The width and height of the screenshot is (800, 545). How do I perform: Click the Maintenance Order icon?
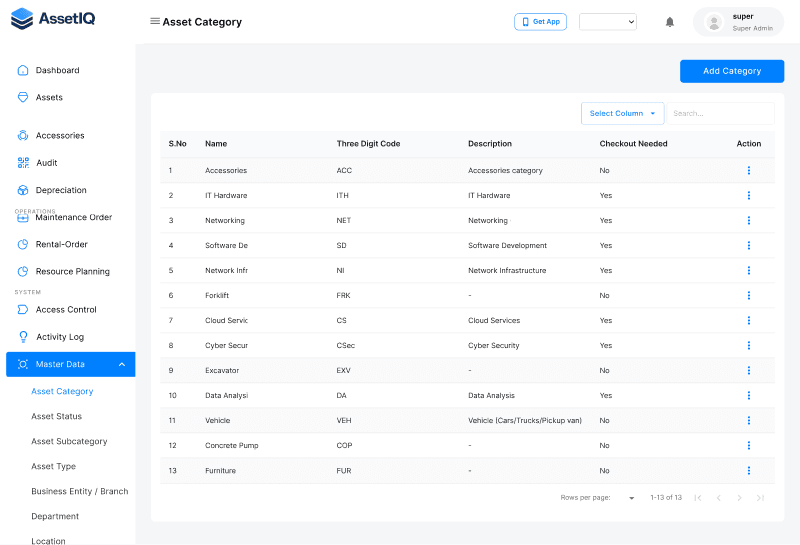click(23, 218)
